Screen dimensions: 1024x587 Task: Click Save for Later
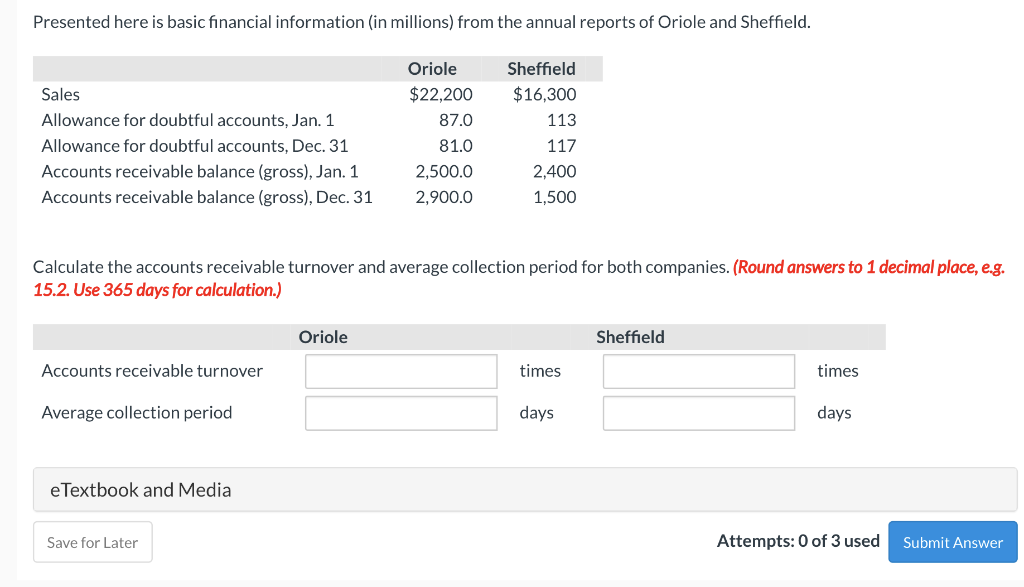pos(92,542)
